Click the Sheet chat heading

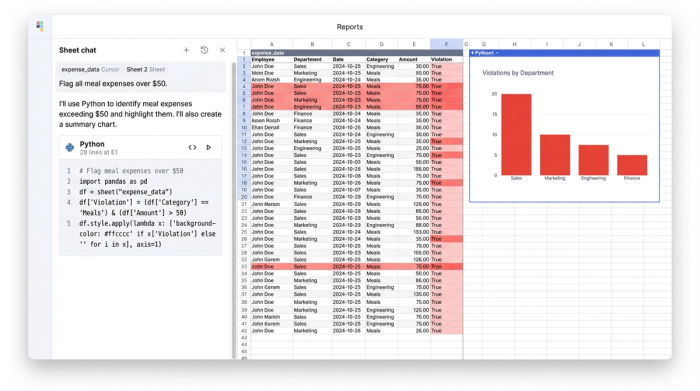tap(78, 50)
